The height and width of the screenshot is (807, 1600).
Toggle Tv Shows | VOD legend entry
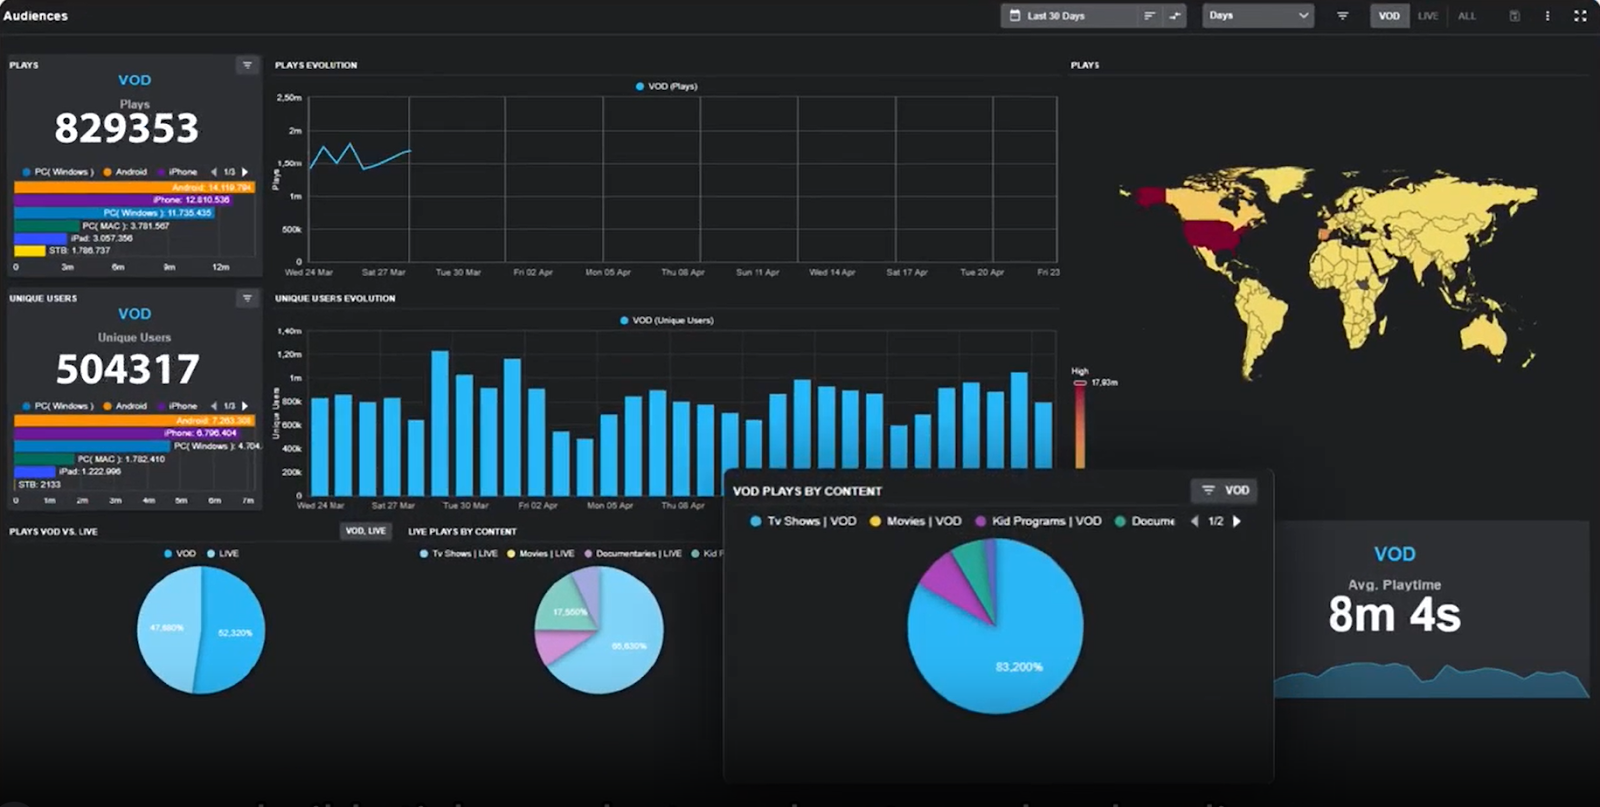coord(803,521)
